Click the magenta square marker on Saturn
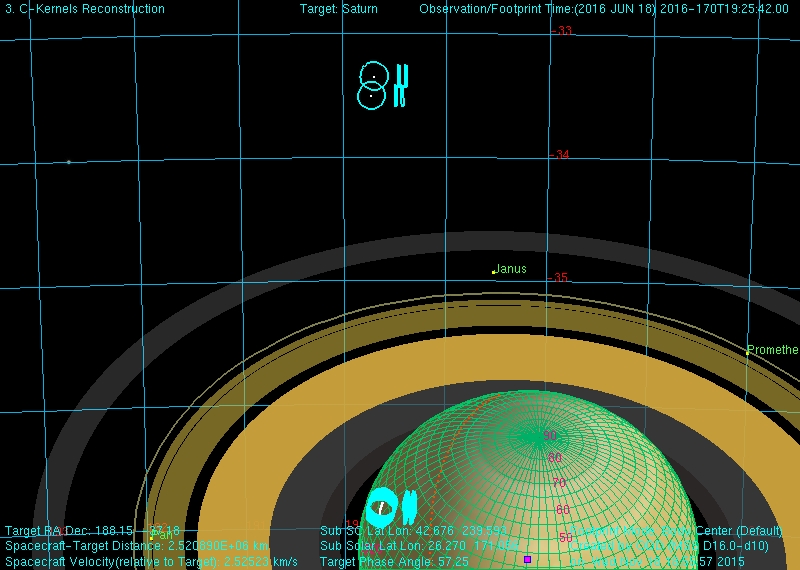This screenshot has width=800, height=570. pyautogui.click(x=528, y=559)
